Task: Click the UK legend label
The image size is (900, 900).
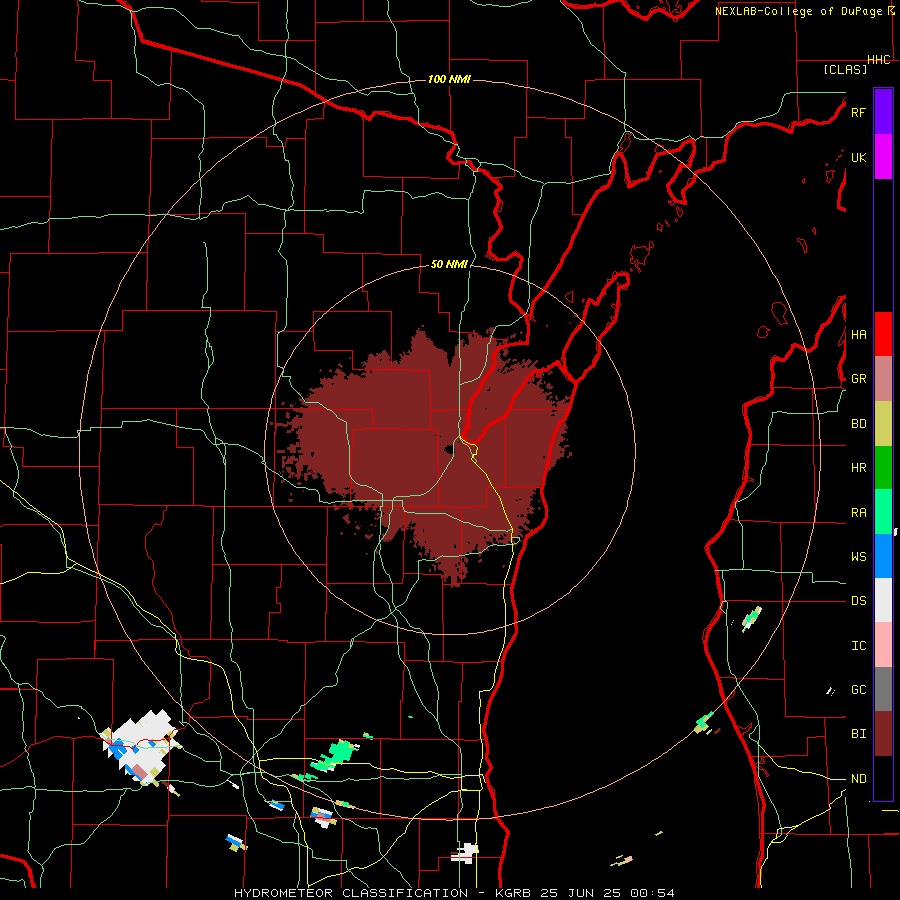Action: (x=858, y=157)
